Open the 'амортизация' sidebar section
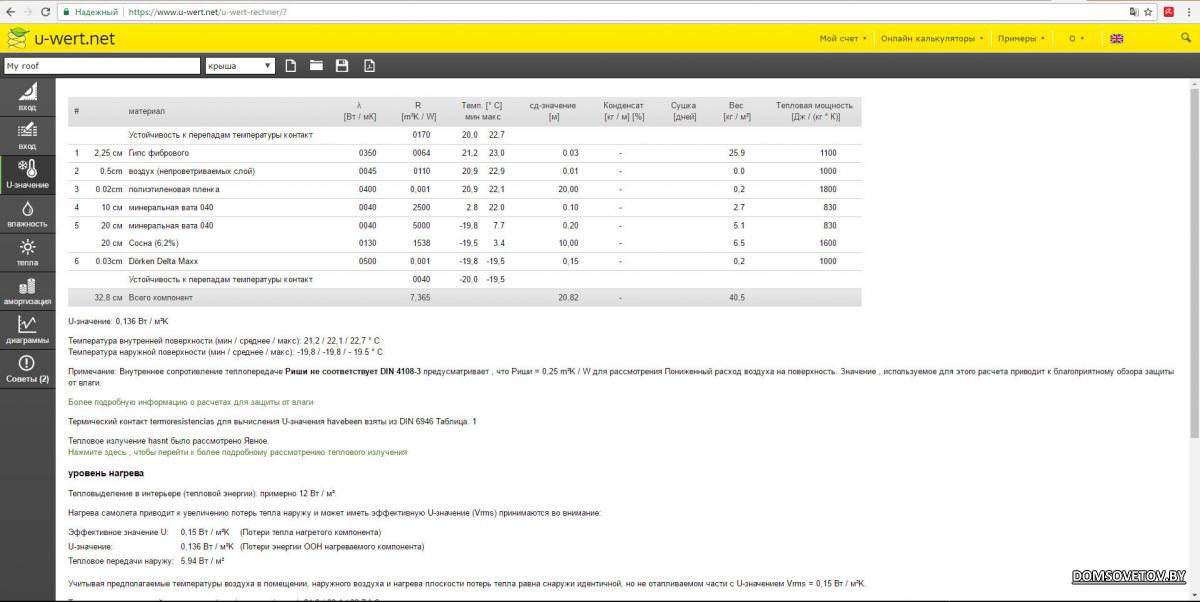Image resolution: width=1200 pixels, height=602 pixels. click(x=27, y=291)
